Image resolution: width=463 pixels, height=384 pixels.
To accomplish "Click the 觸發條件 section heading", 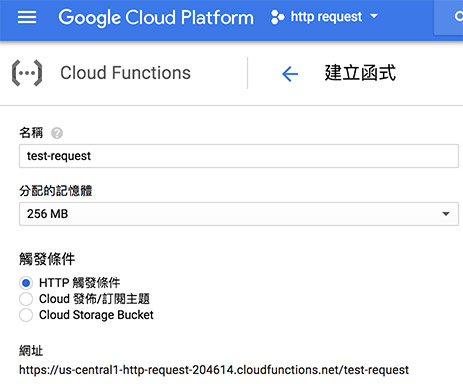I will (47, 259).
